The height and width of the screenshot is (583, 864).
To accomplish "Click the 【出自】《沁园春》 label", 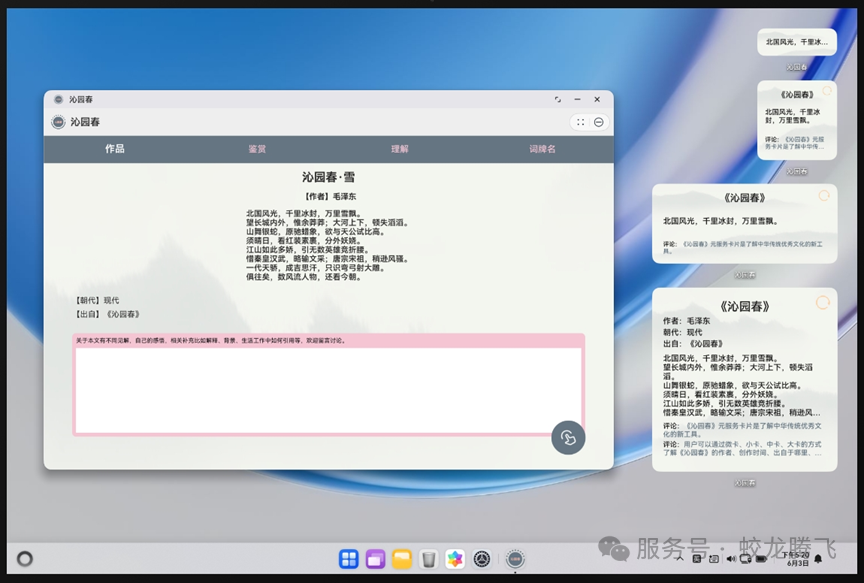I will [x=107, y=314].
